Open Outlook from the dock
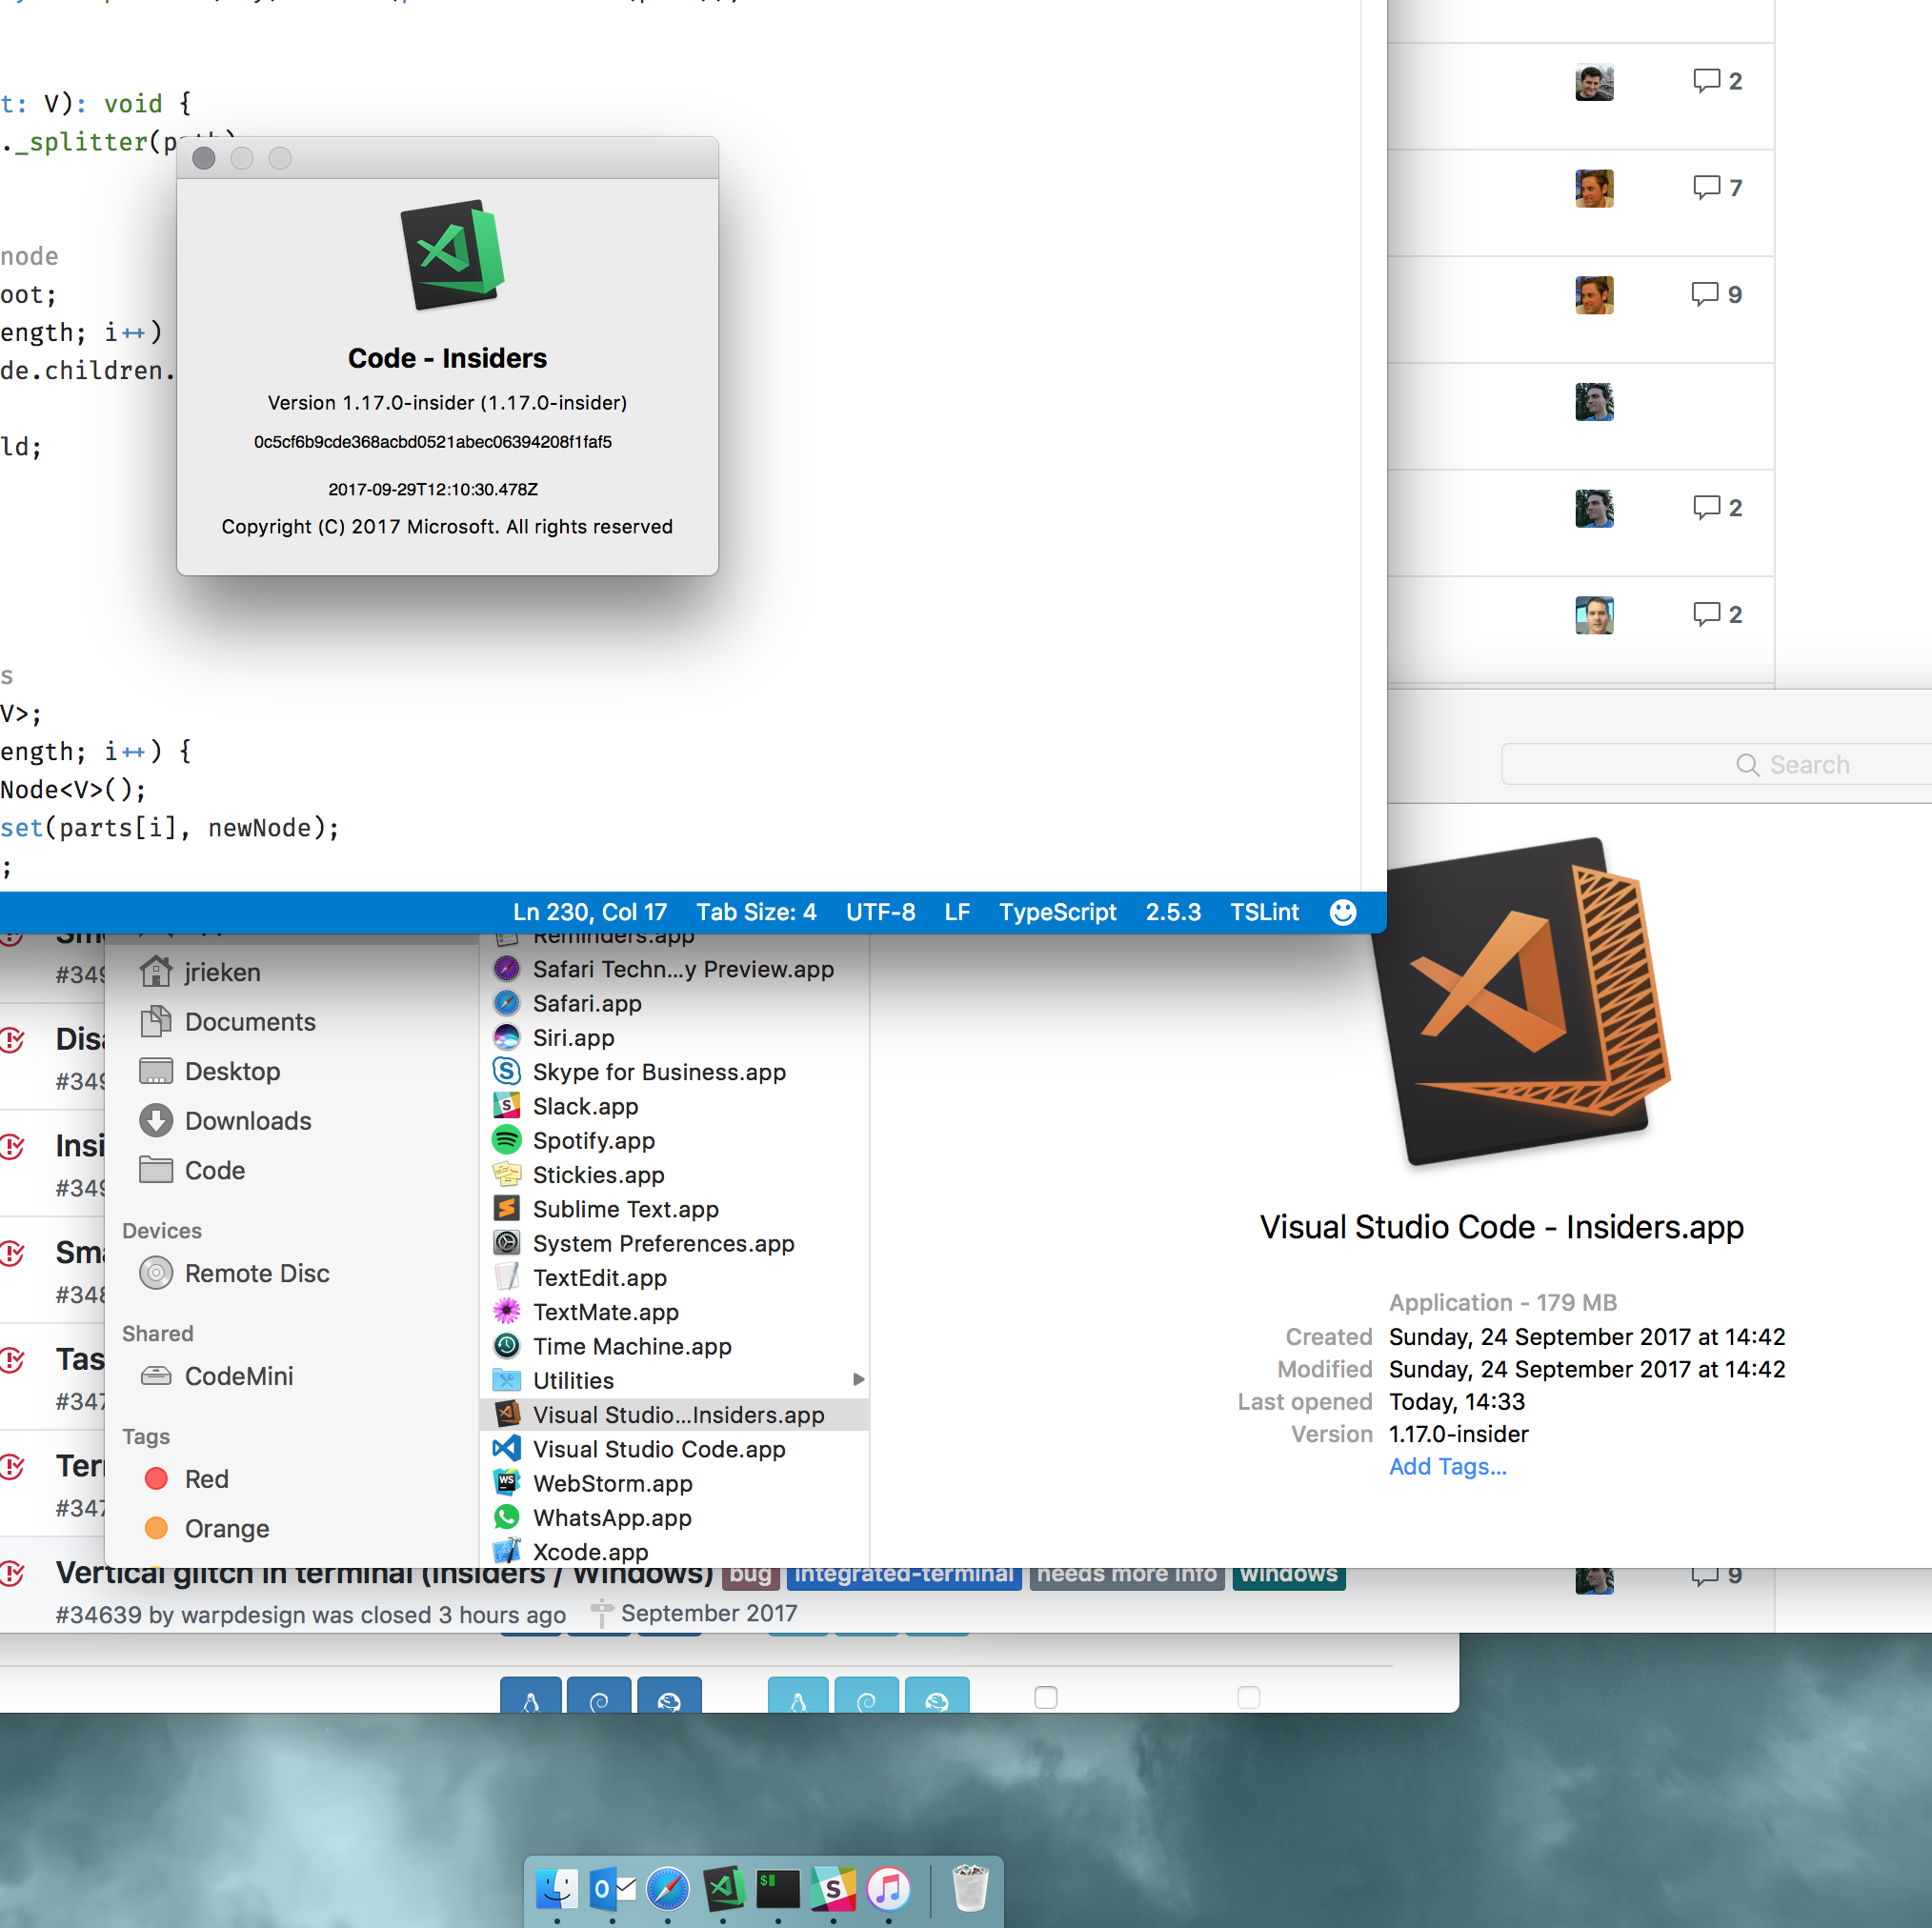Image resolution: width=1932 pixels, height=1928 pixels. point(612,1889)
